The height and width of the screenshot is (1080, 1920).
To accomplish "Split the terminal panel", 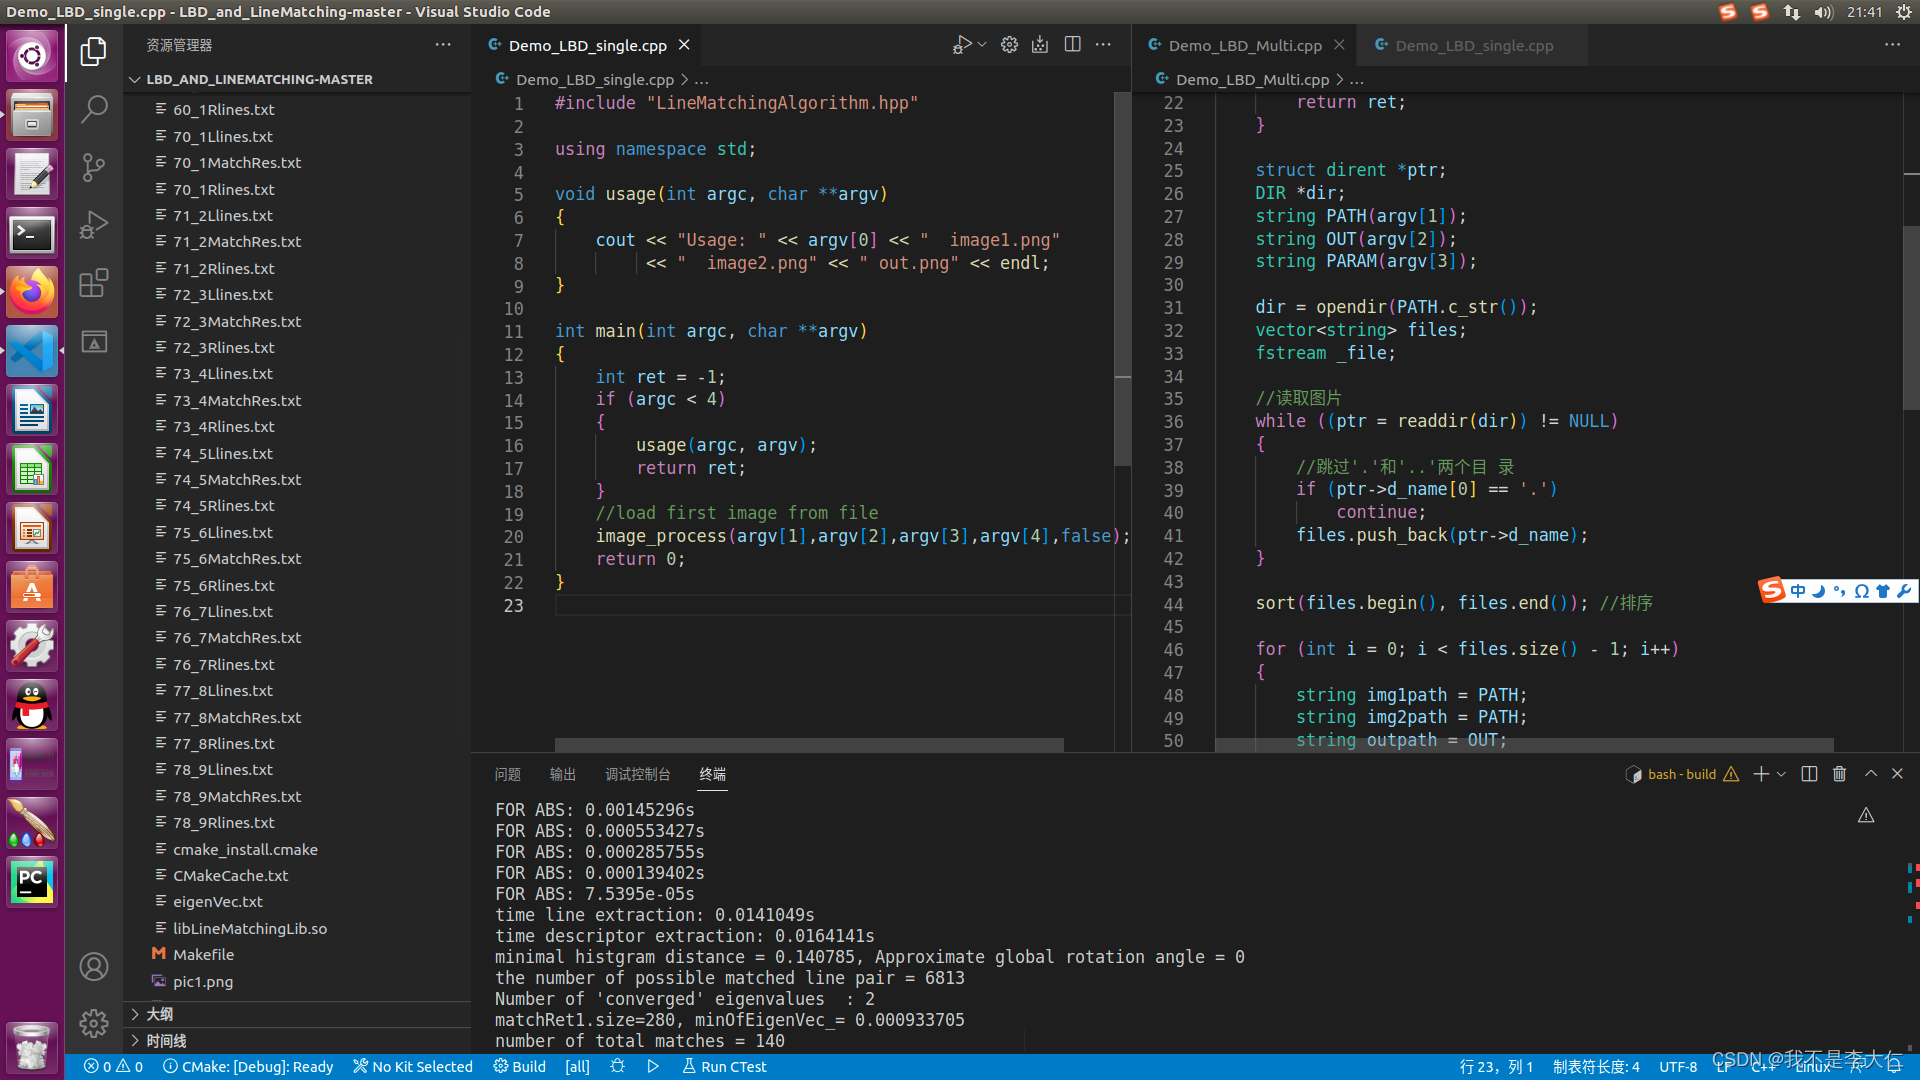I will coord(1809,774).
